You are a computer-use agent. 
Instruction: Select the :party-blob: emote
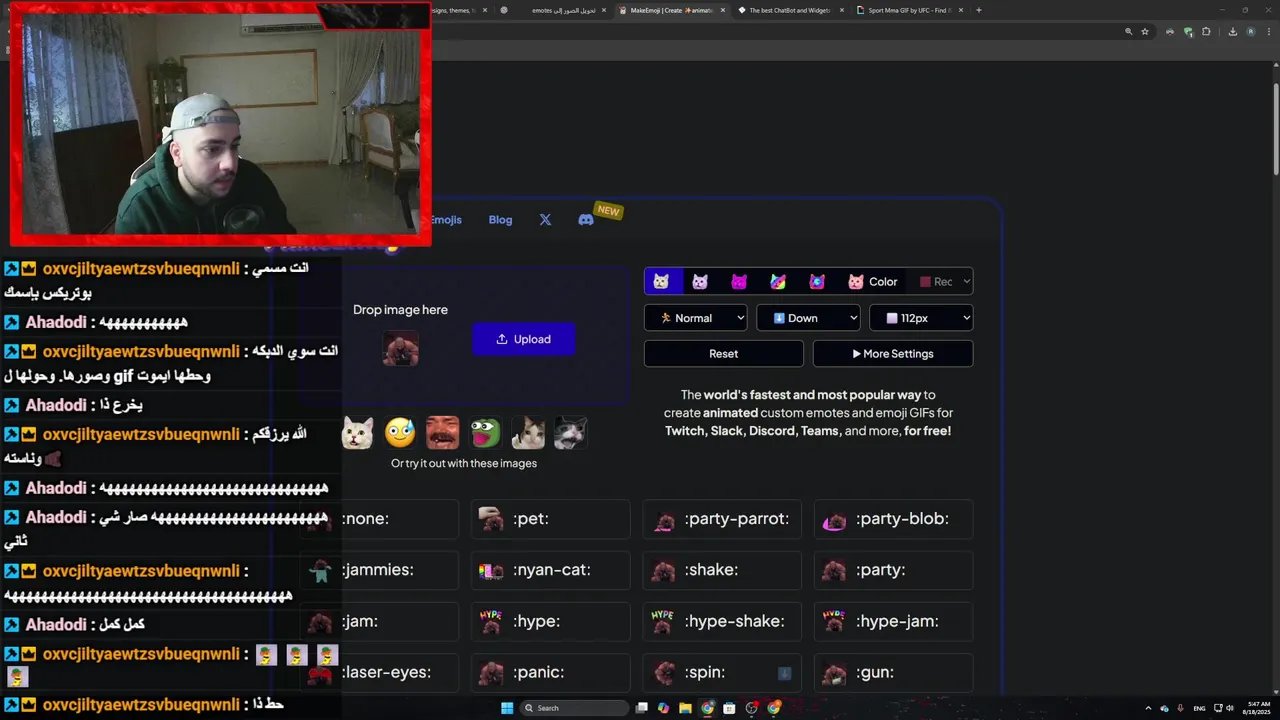[x=893, y=519]
